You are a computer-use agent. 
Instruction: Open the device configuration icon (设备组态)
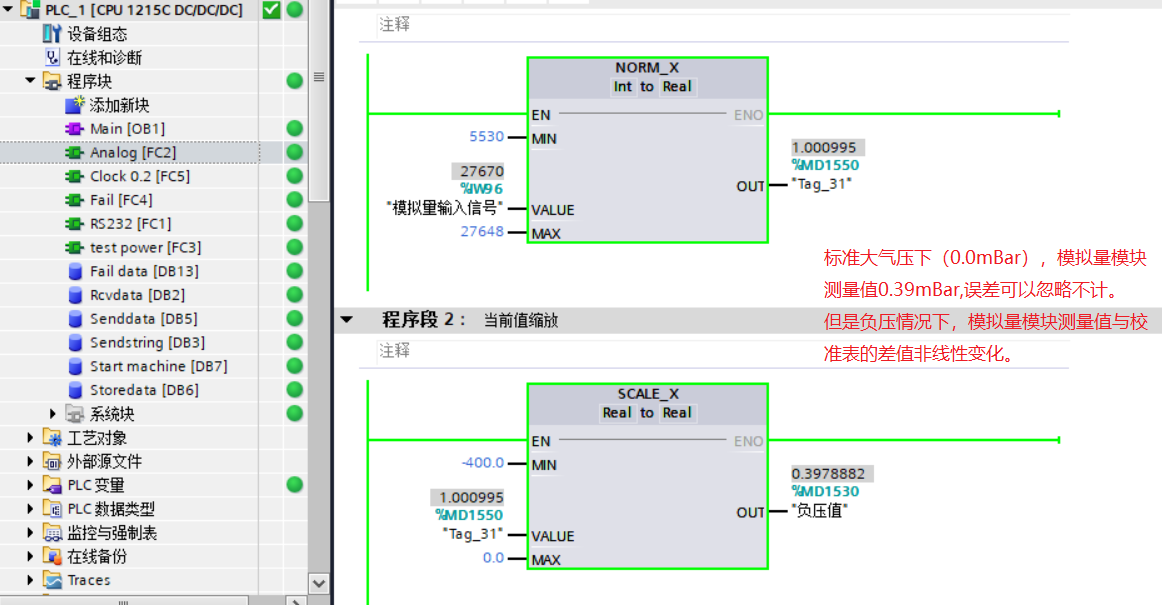[x=53, y=34]
